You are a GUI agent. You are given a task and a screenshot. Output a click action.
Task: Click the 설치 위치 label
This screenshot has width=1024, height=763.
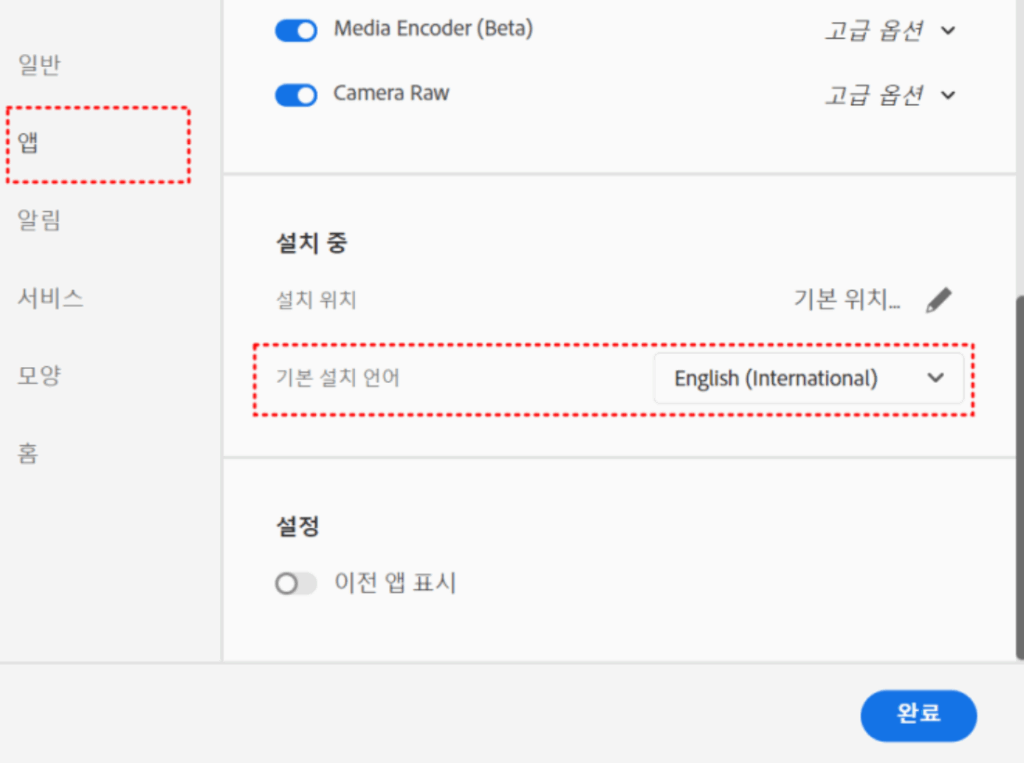pyautogui.click(x=316, y=300)
